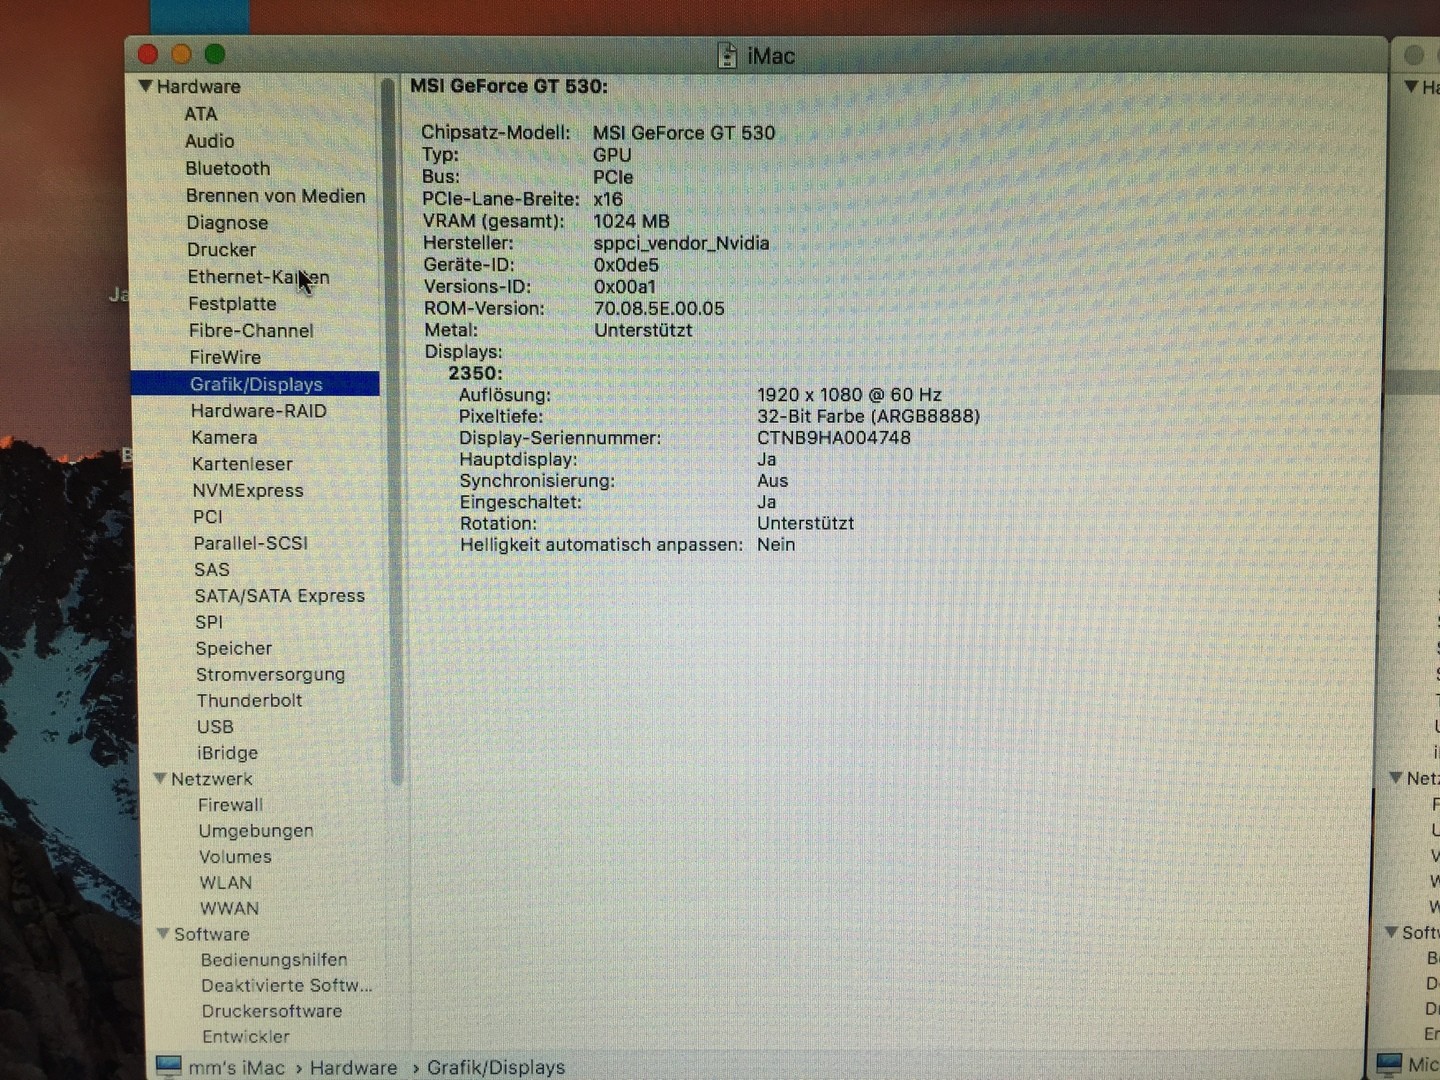Collapse the Netzwerk section triangle

159,778
